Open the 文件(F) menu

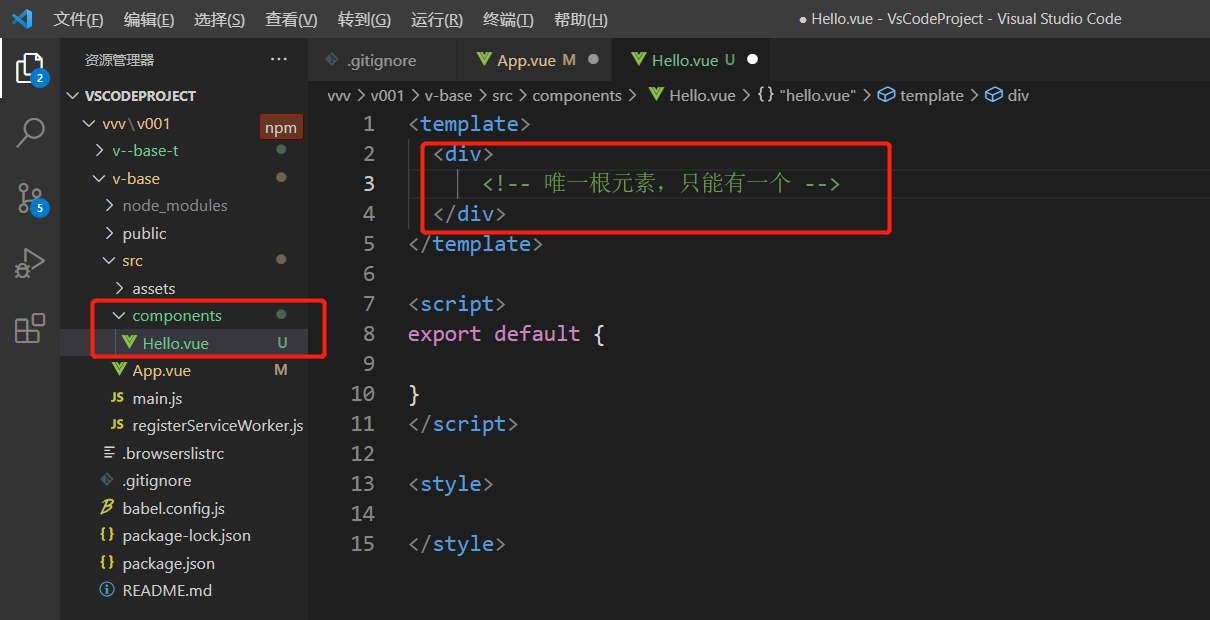click(79, 20)
